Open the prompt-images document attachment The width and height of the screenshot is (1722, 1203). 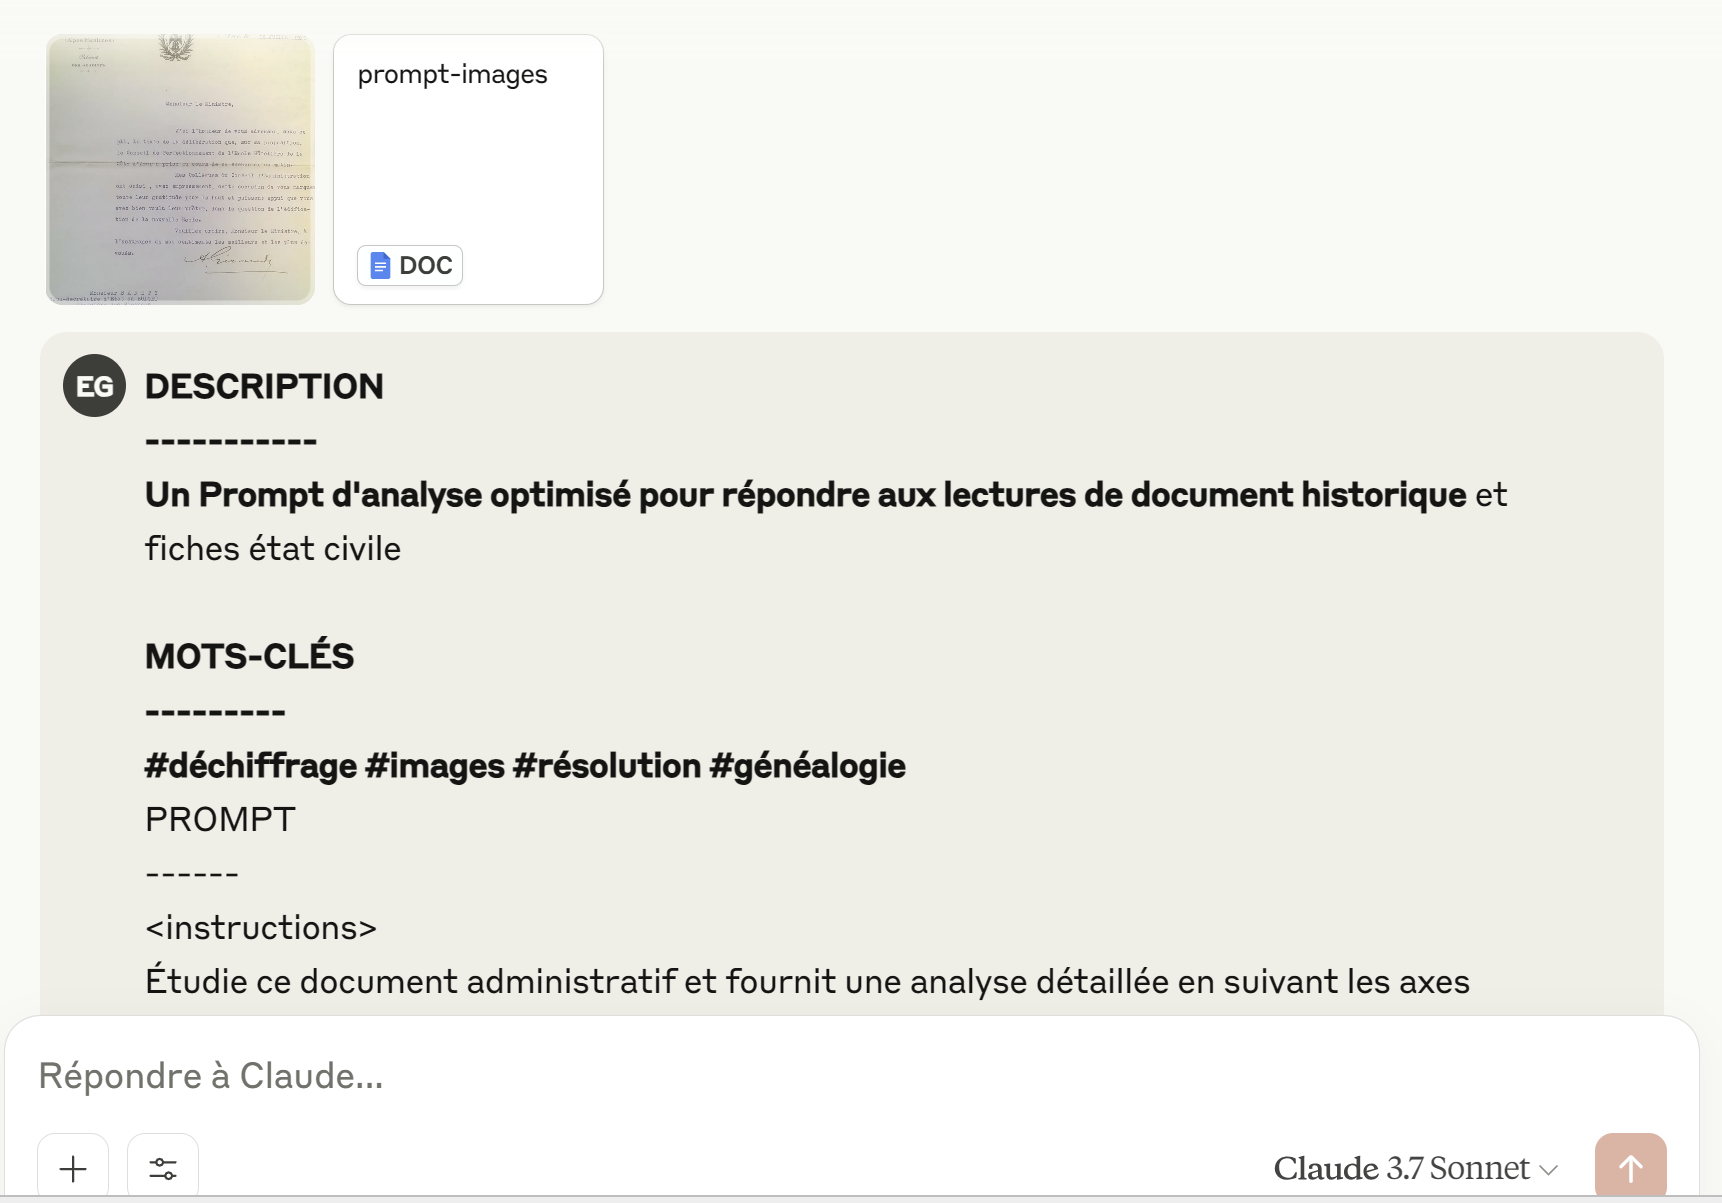point(468,169)
